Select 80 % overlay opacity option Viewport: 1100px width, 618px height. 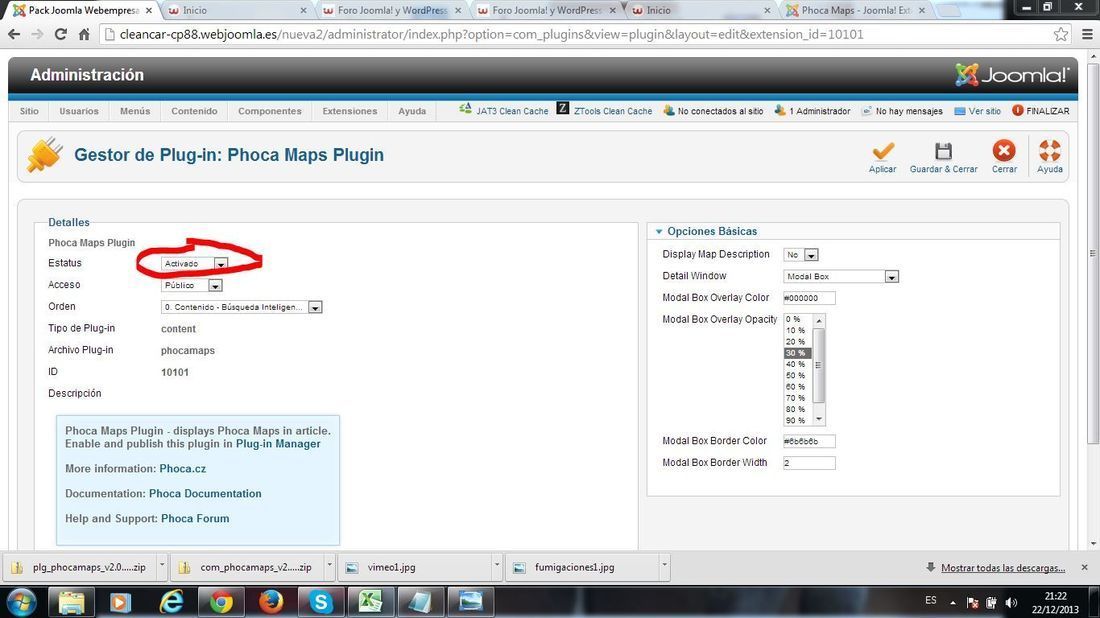point(797,409)
